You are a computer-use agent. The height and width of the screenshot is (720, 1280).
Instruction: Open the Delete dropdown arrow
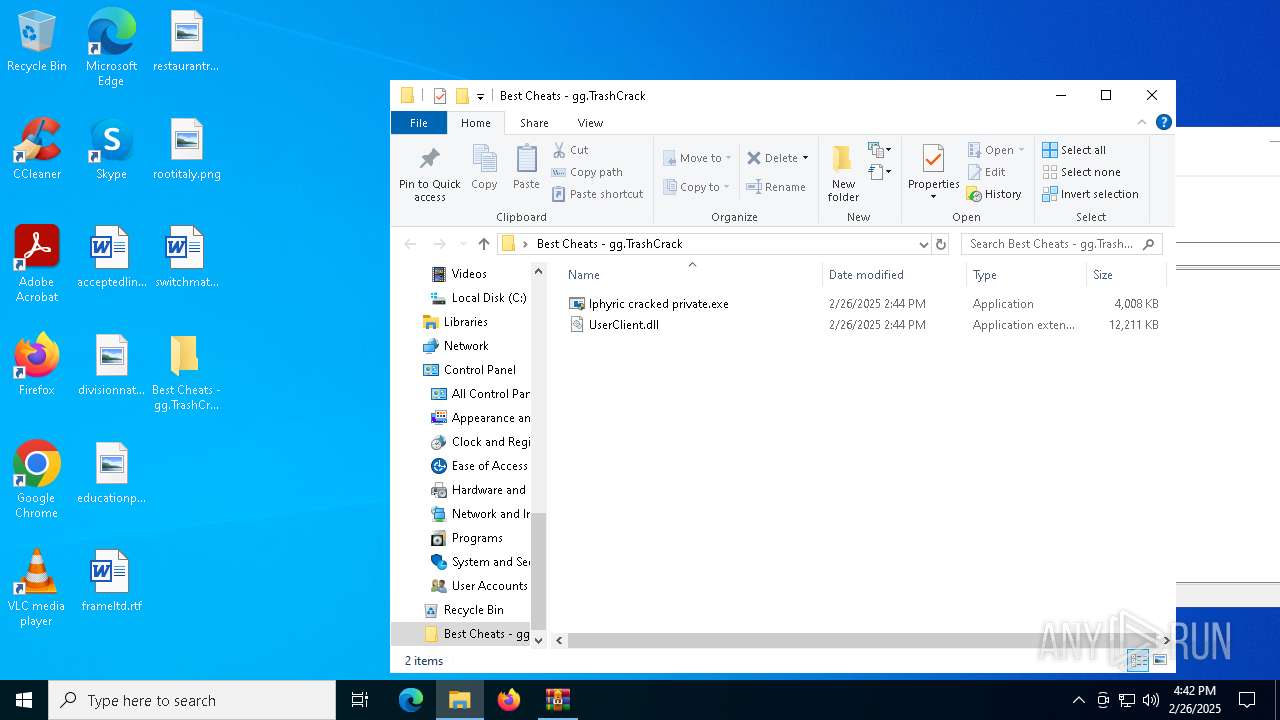806,158
